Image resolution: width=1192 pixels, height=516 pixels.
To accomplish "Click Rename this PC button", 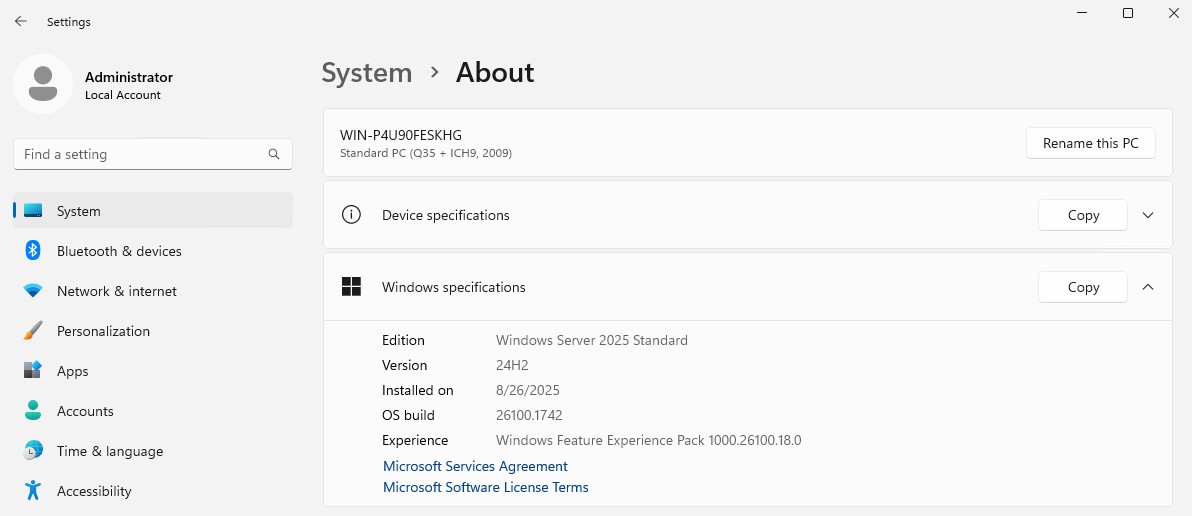I will pyautogui.click(x=1090, y=143).
